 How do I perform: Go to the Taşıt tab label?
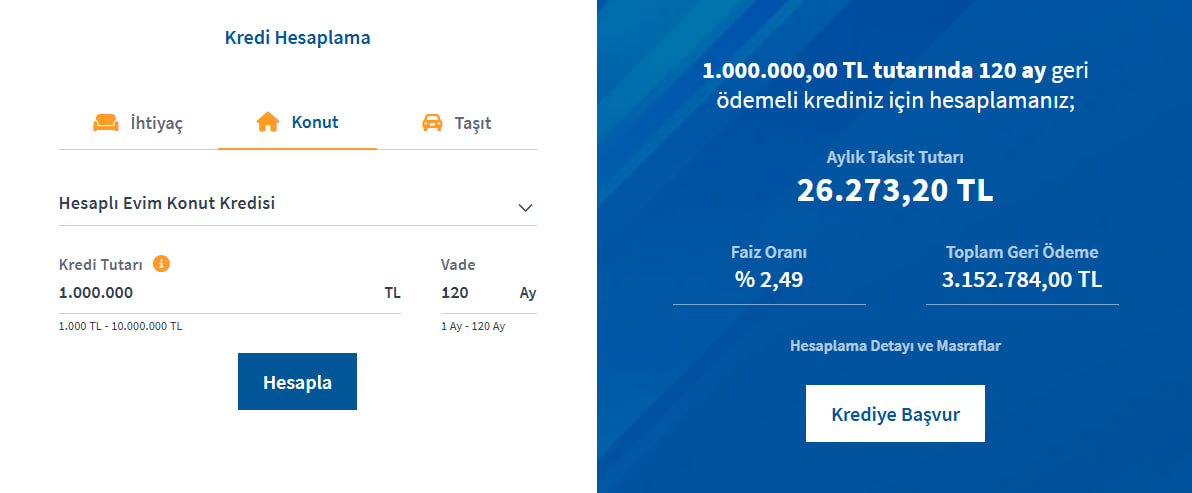[473, 124]
